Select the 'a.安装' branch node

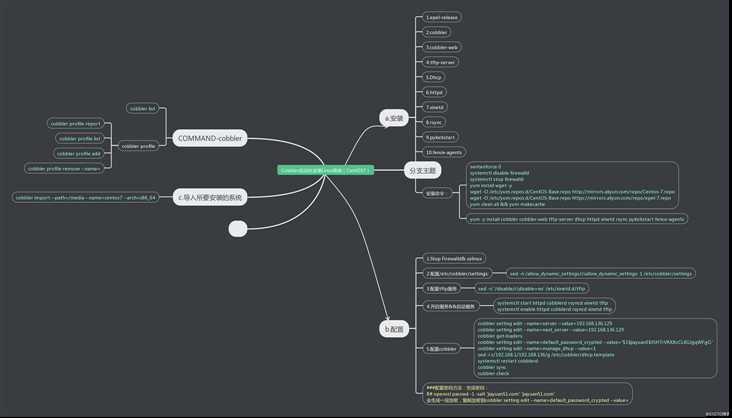coord(394,118)
